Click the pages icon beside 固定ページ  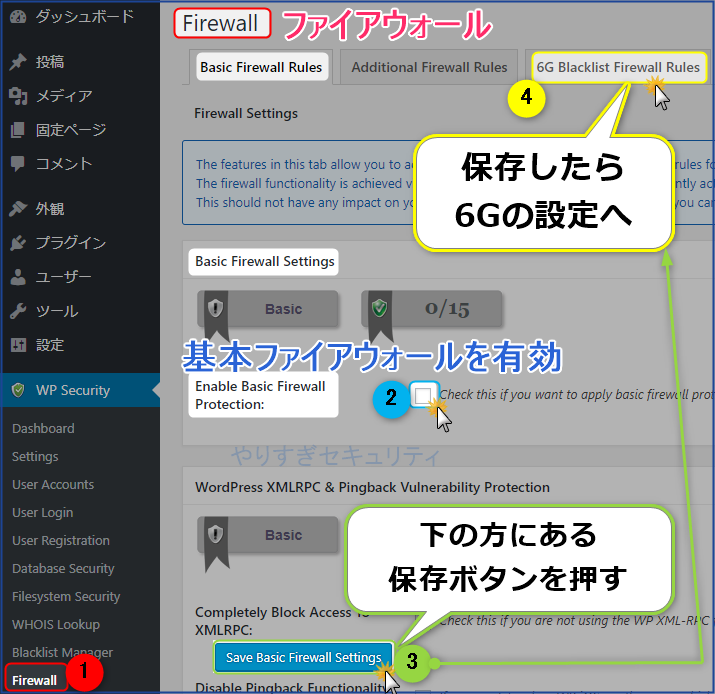pos(18,130)
